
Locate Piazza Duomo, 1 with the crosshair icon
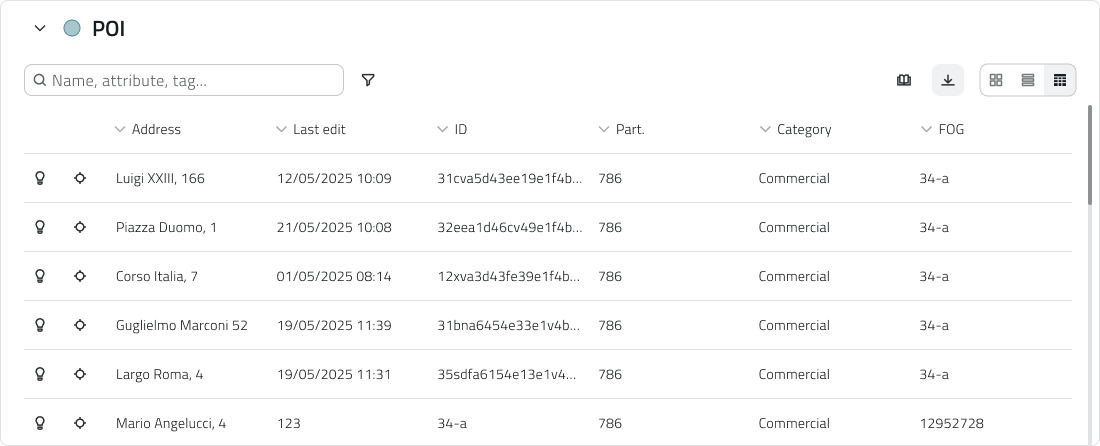(x=80, y=227)
